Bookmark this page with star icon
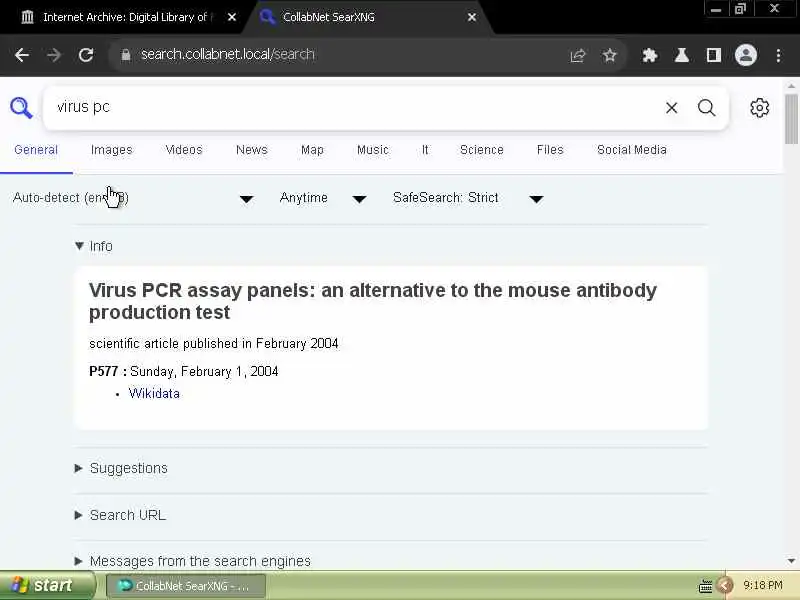The image size is (800, 600). 610,55
